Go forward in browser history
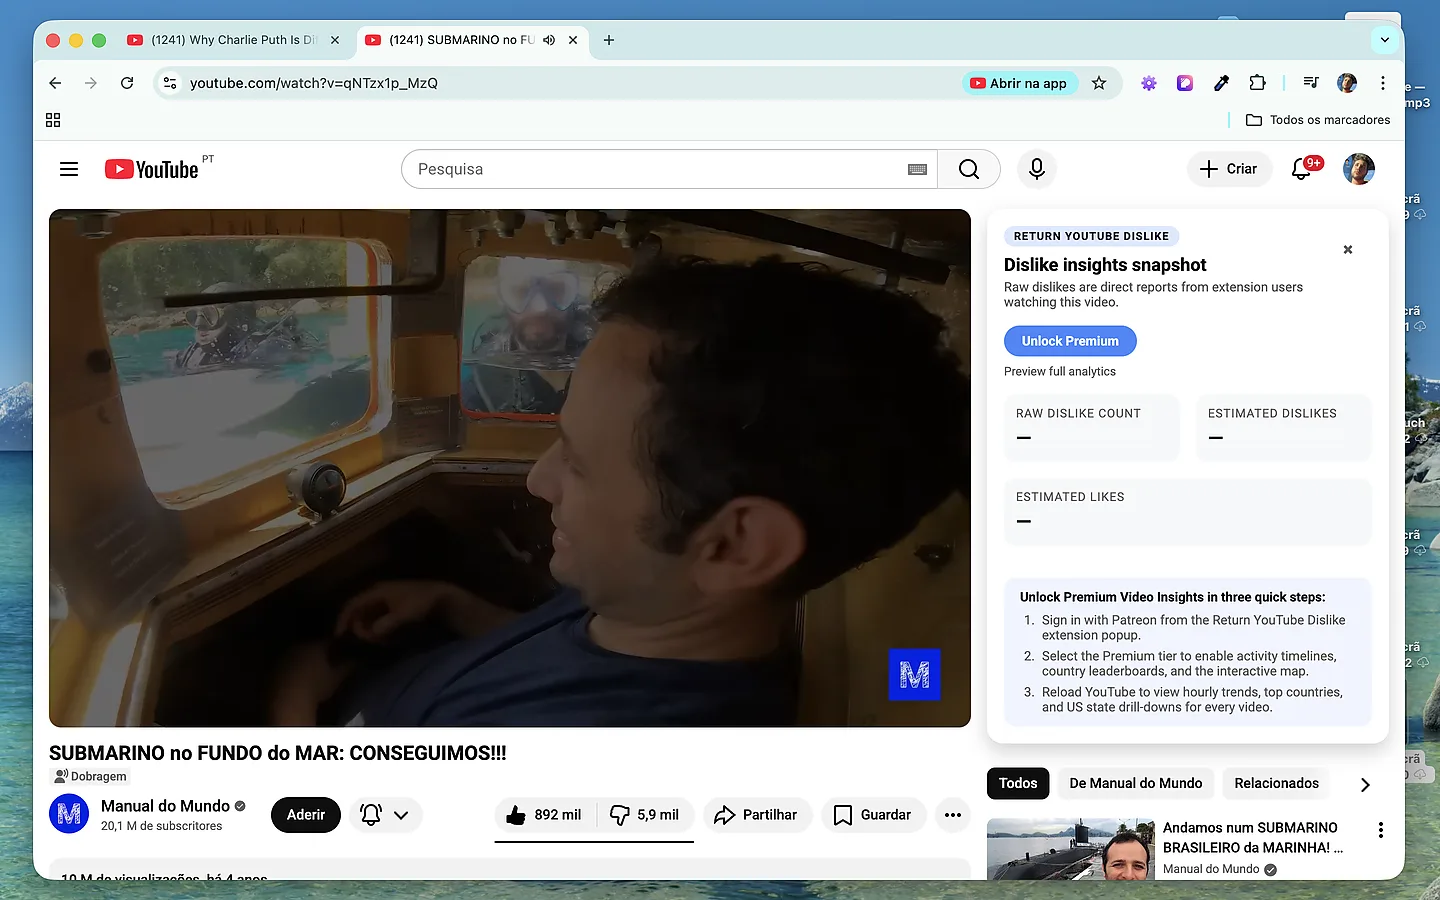The image size is (1440, 900). pos(91,83)
